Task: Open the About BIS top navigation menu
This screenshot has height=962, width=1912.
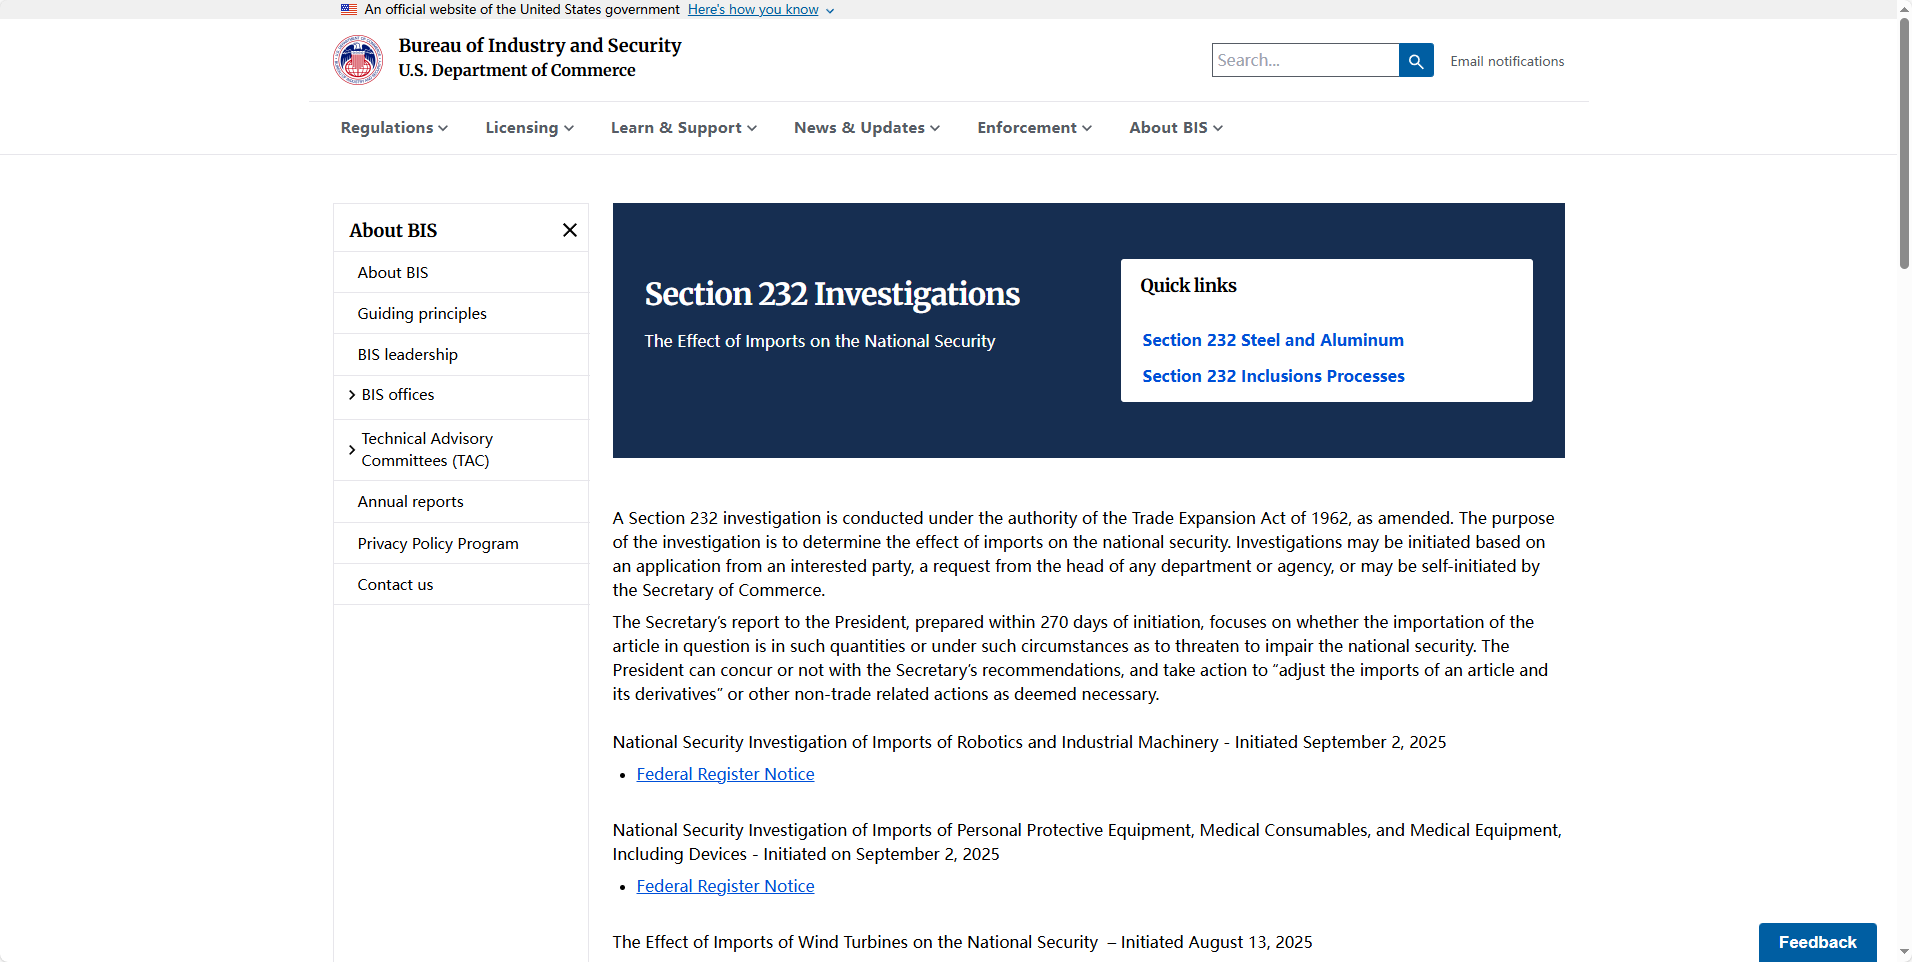Action: pos(1175,128)
